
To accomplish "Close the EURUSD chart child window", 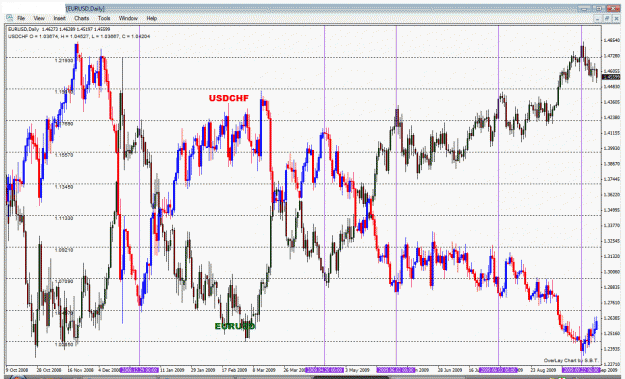I will [x=616, y=19].
